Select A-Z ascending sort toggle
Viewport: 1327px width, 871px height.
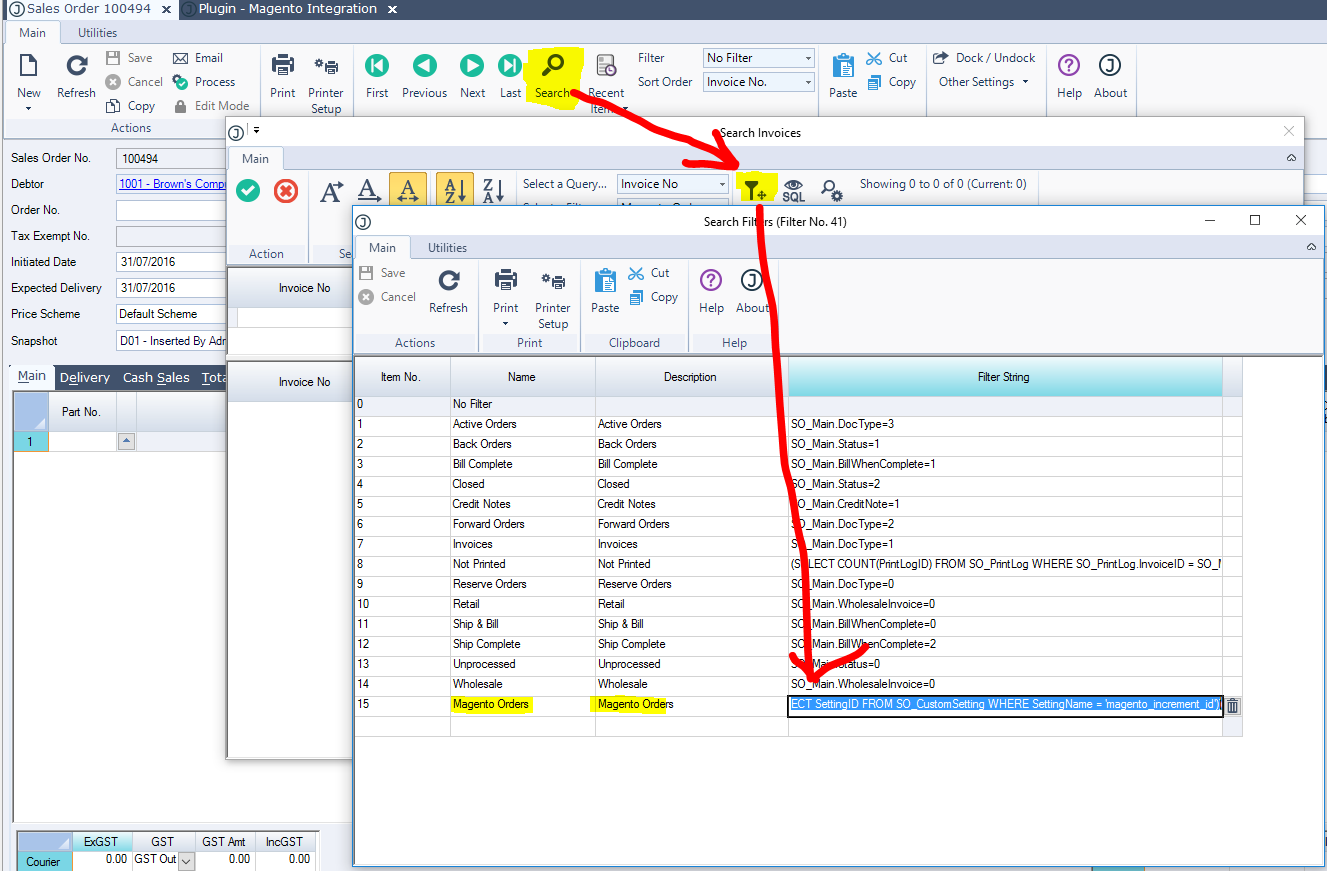[455, 190]
